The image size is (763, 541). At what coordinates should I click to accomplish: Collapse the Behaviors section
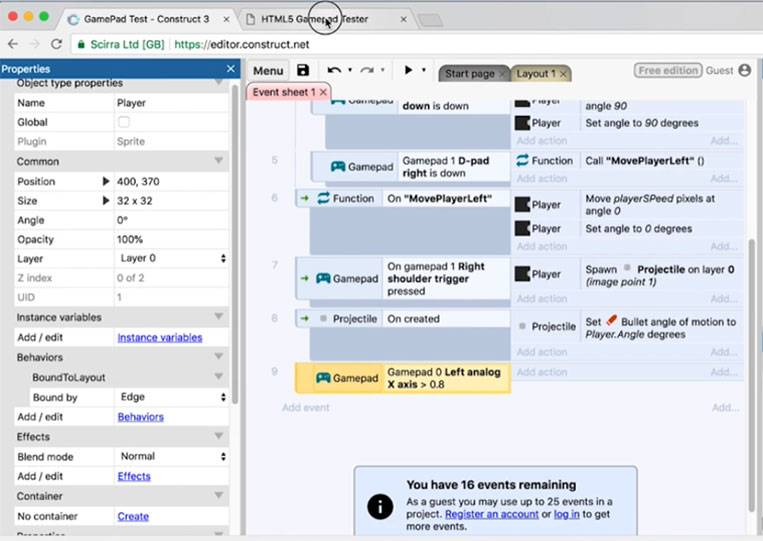(219, 357)
